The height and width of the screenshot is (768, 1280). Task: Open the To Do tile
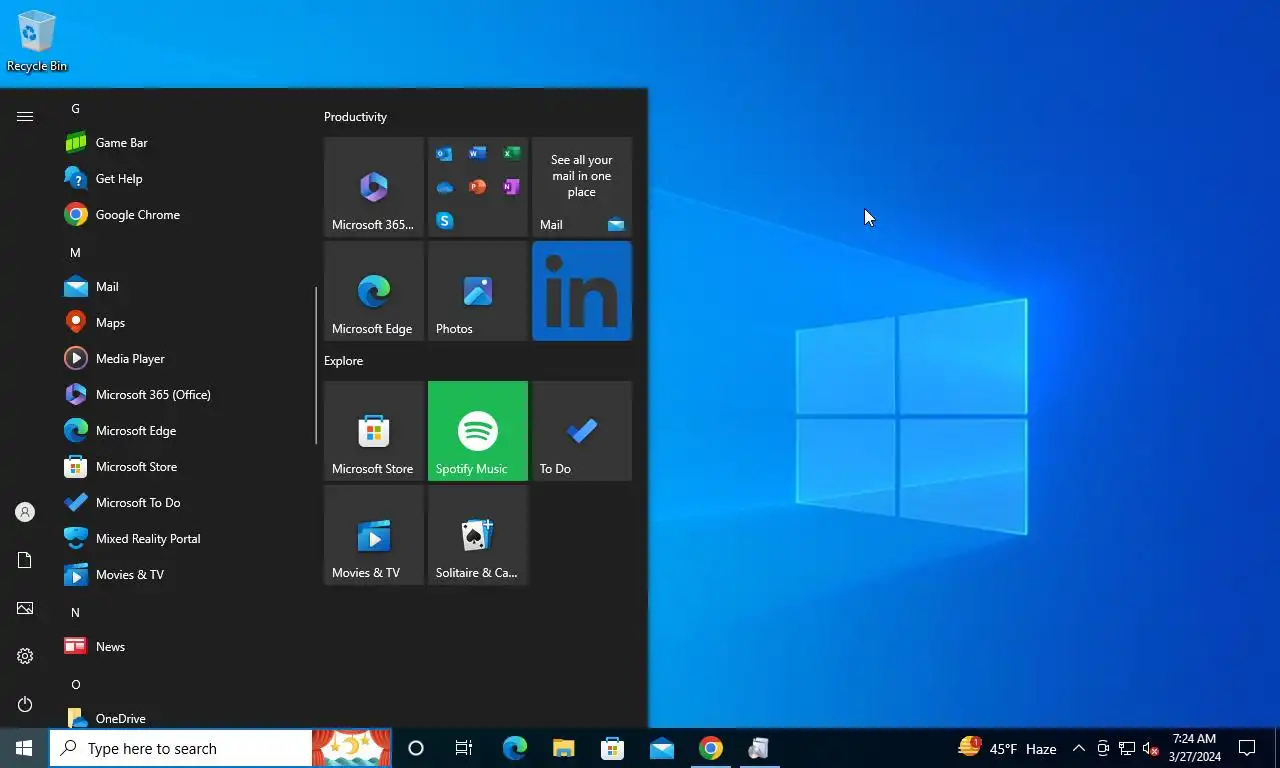[582, 431]
